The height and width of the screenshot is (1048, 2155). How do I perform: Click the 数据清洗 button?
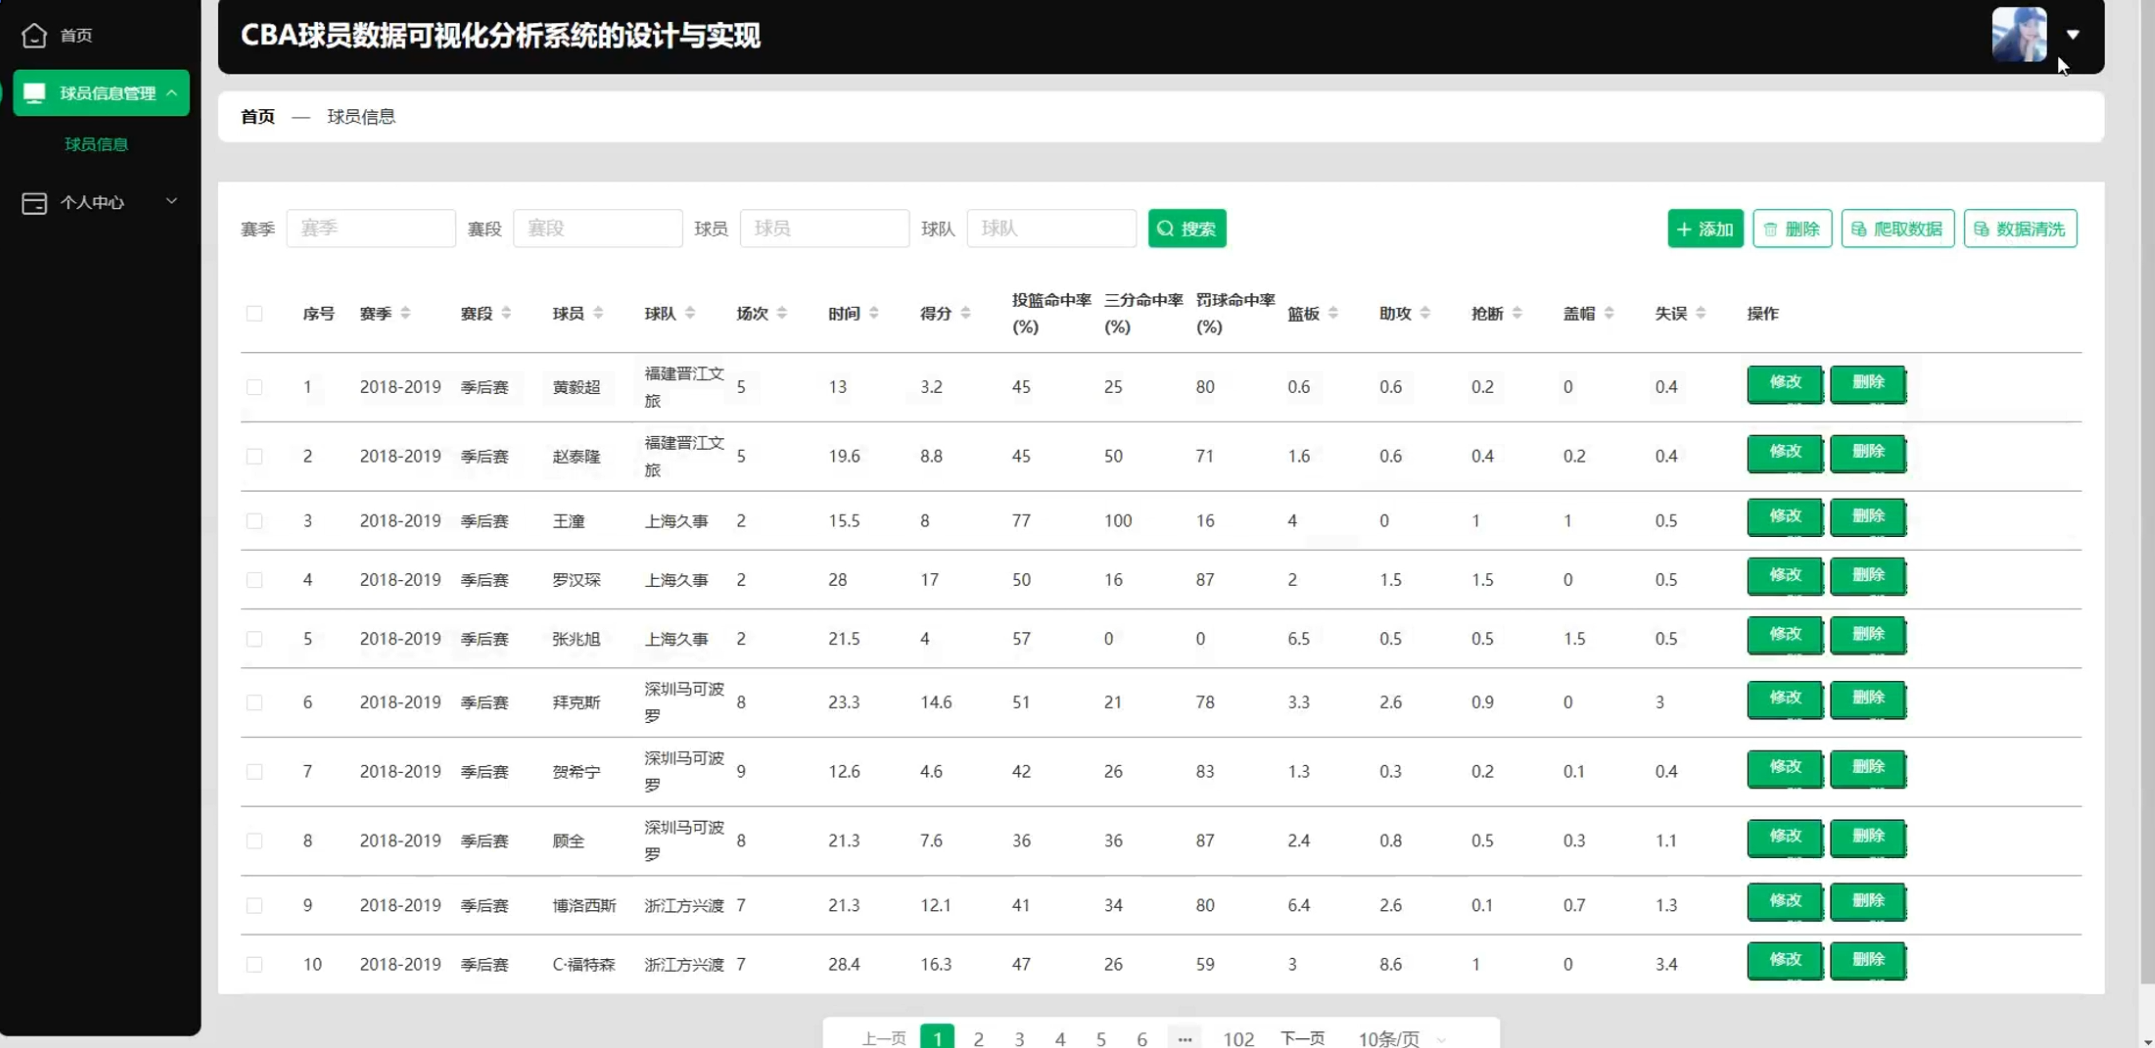[x=2020, y=228]
